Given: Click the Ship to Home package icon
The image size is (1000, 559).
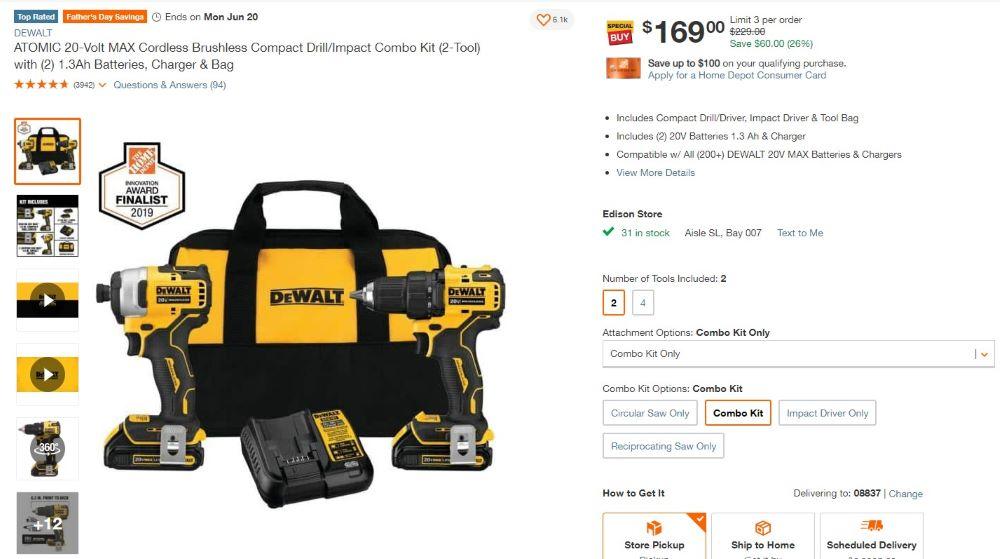Looking at the screenshot, I should 763,528.
